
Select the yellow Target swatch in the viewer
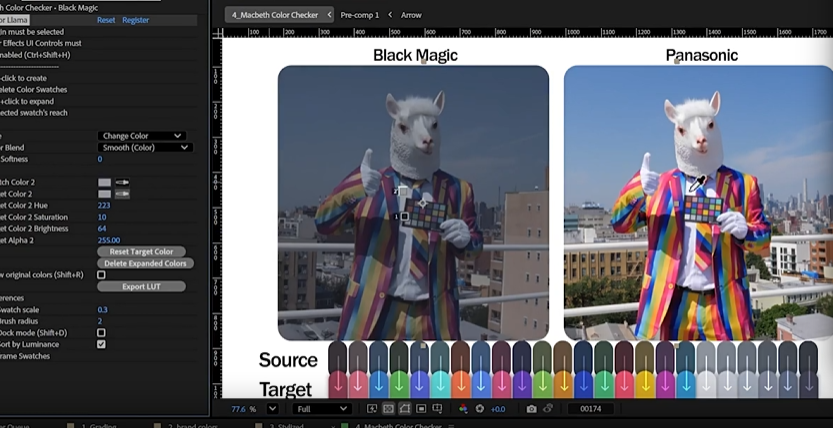pyautogui.click(x=645, y=384)
